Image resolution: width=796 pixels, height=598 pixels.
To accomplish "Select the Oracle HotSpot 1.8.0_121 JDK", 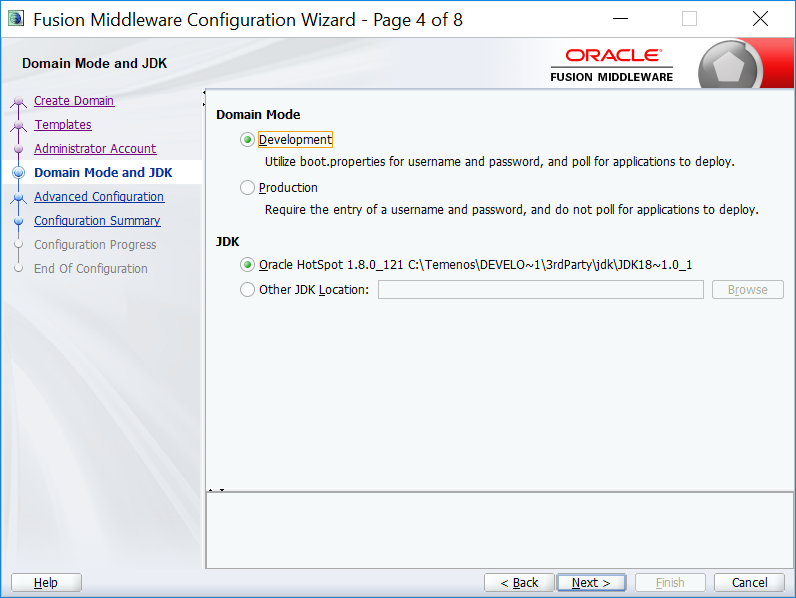I will tap(248, 265).
